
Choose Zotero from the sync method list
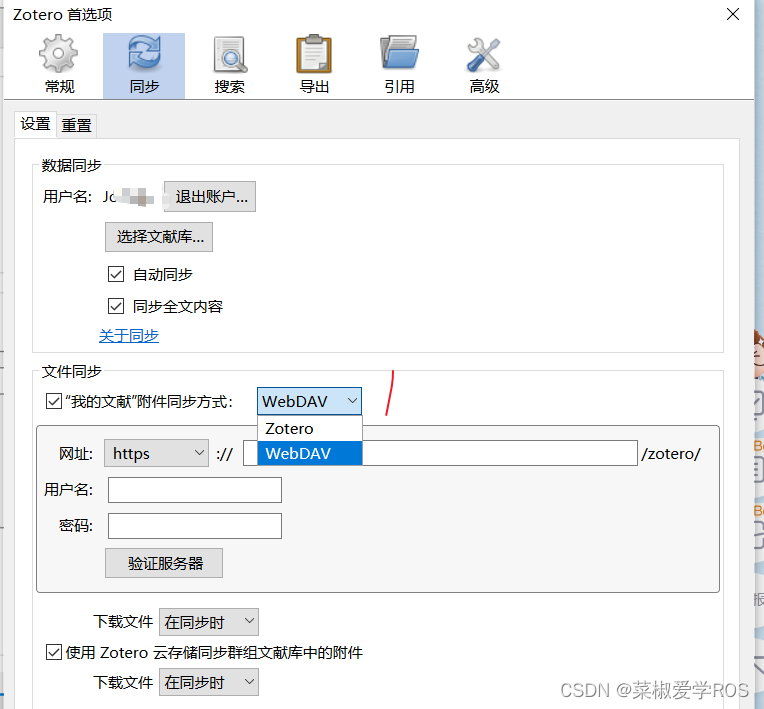[x=310, y=429]
